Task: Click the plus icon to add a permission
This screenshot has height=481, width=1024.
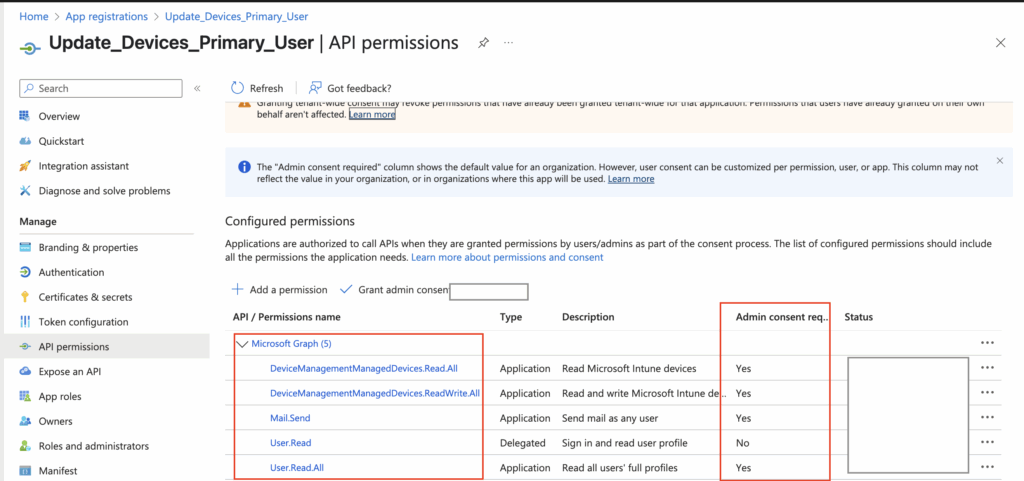Action: [x=237, y=290]
